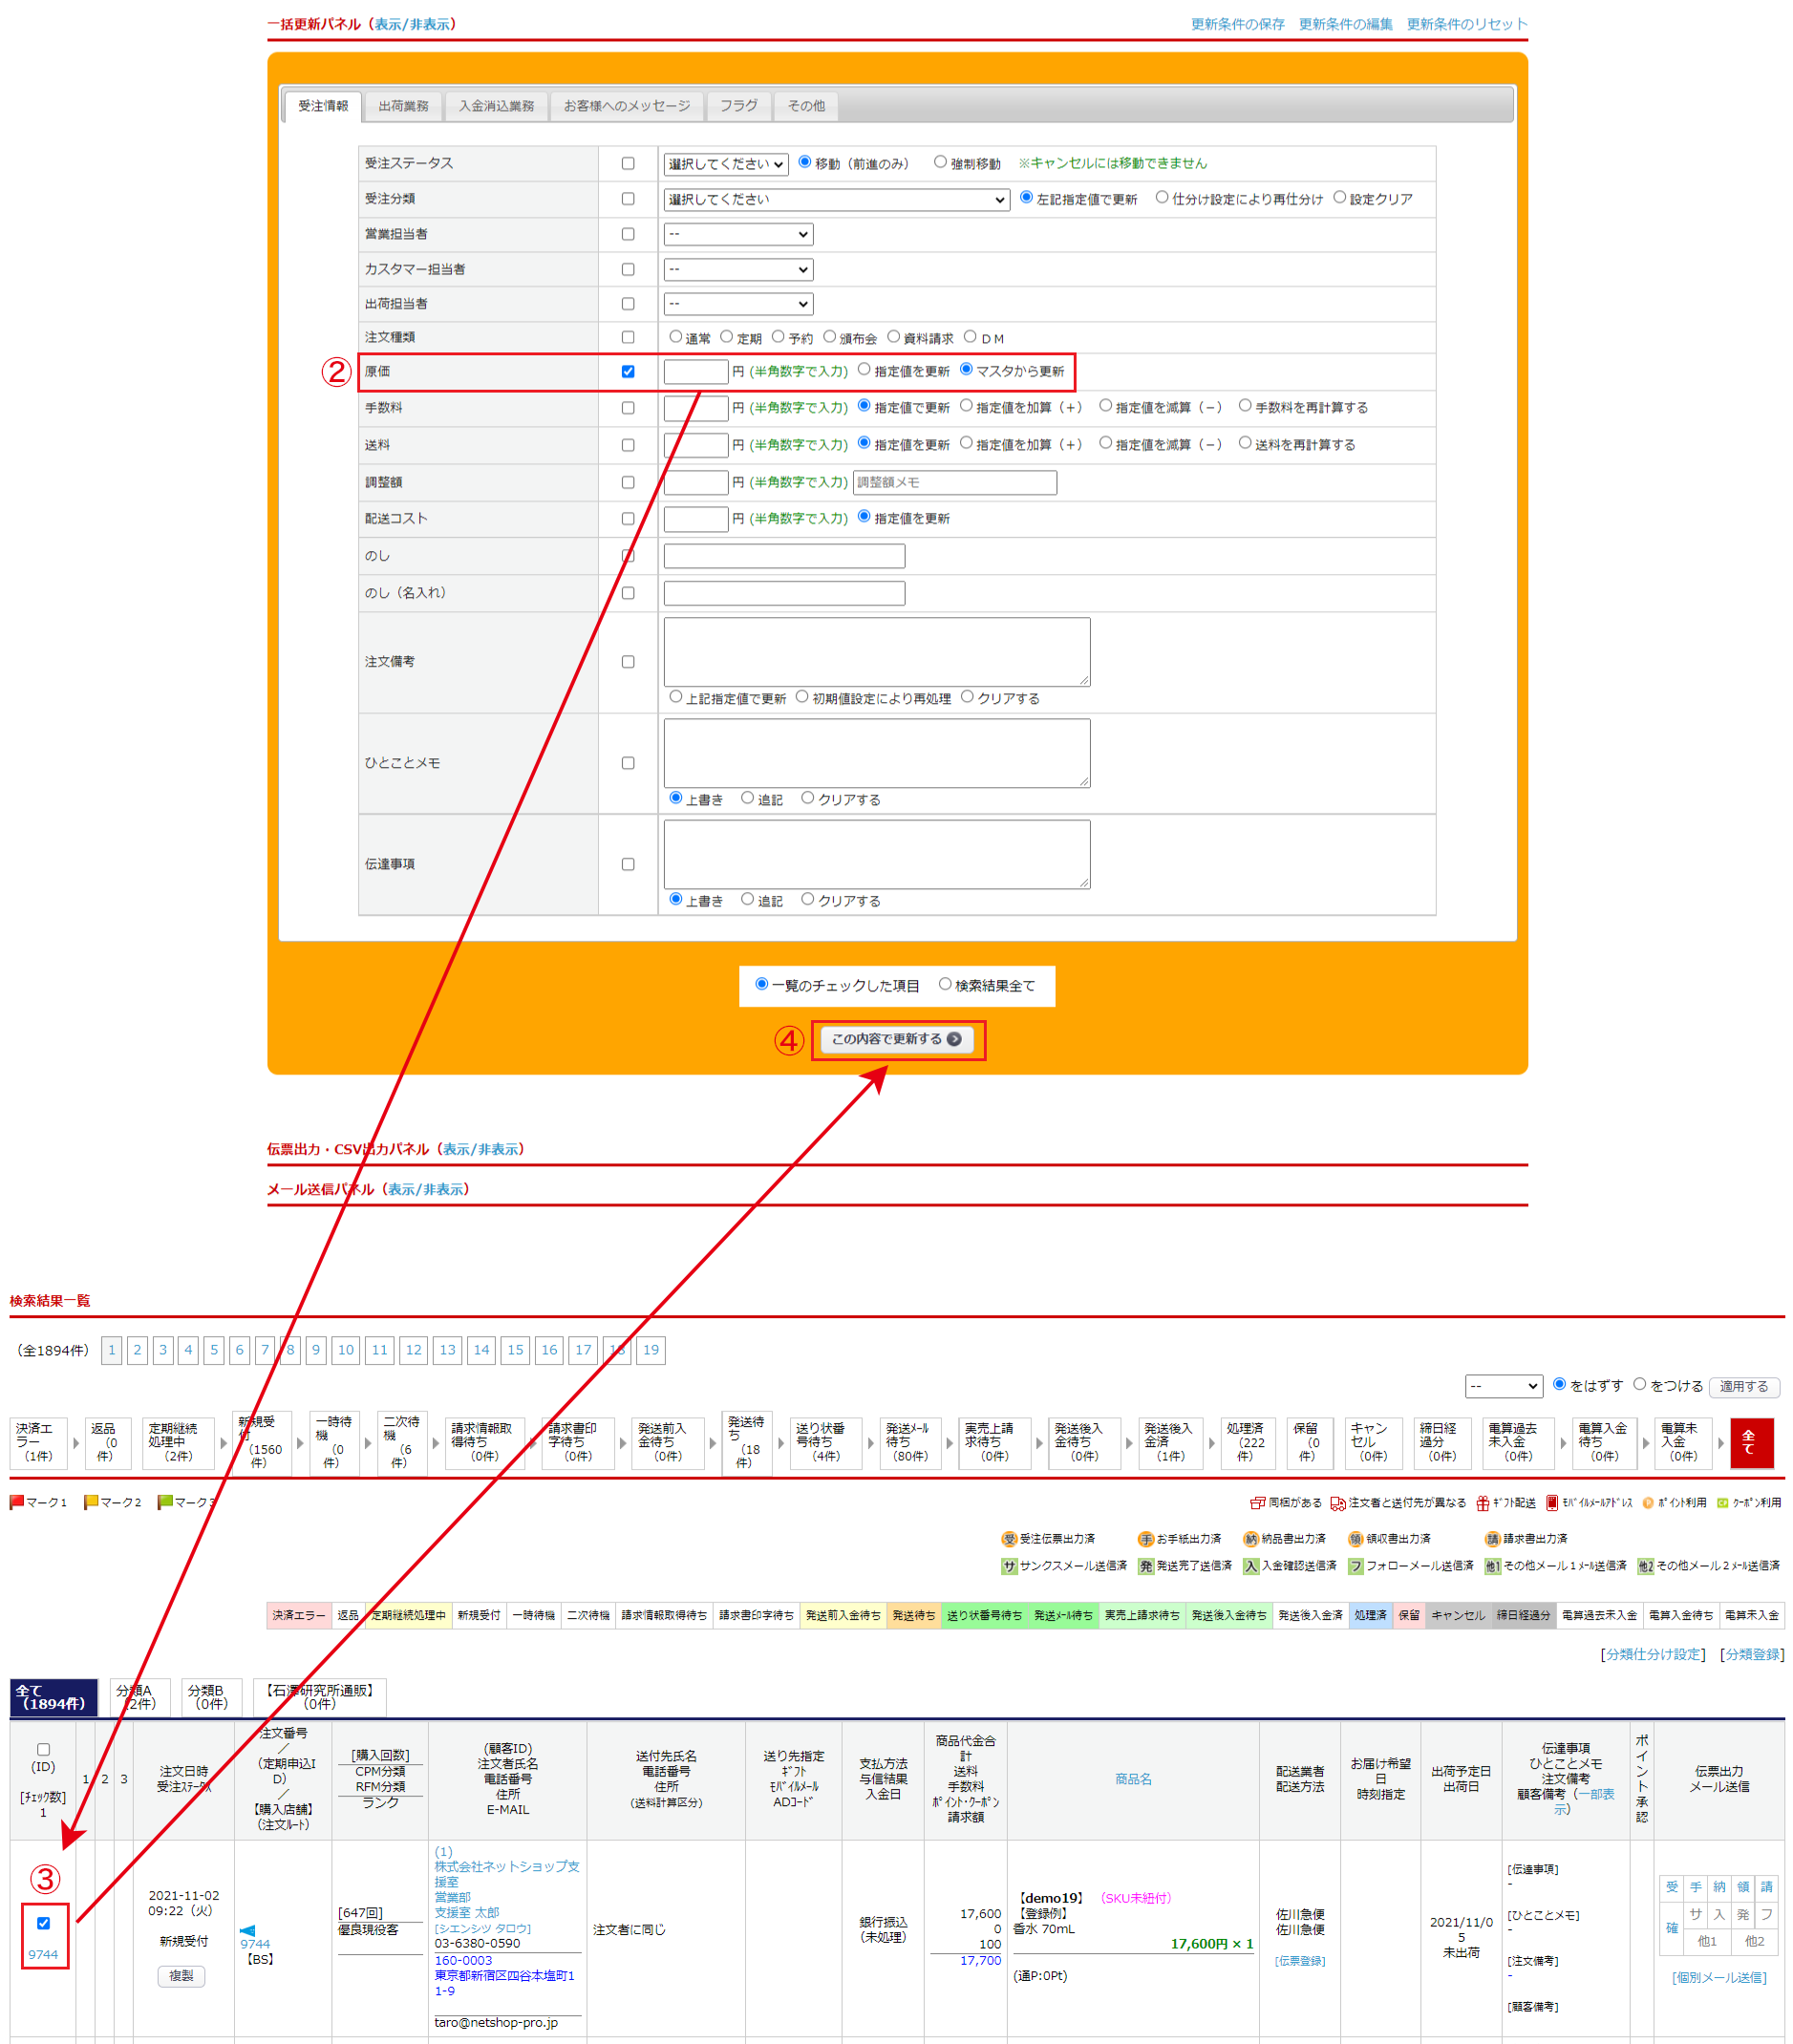Select the 強制移動 radio button
The height and width of the screenshot is (2044, 1793).
click(940, 162)
